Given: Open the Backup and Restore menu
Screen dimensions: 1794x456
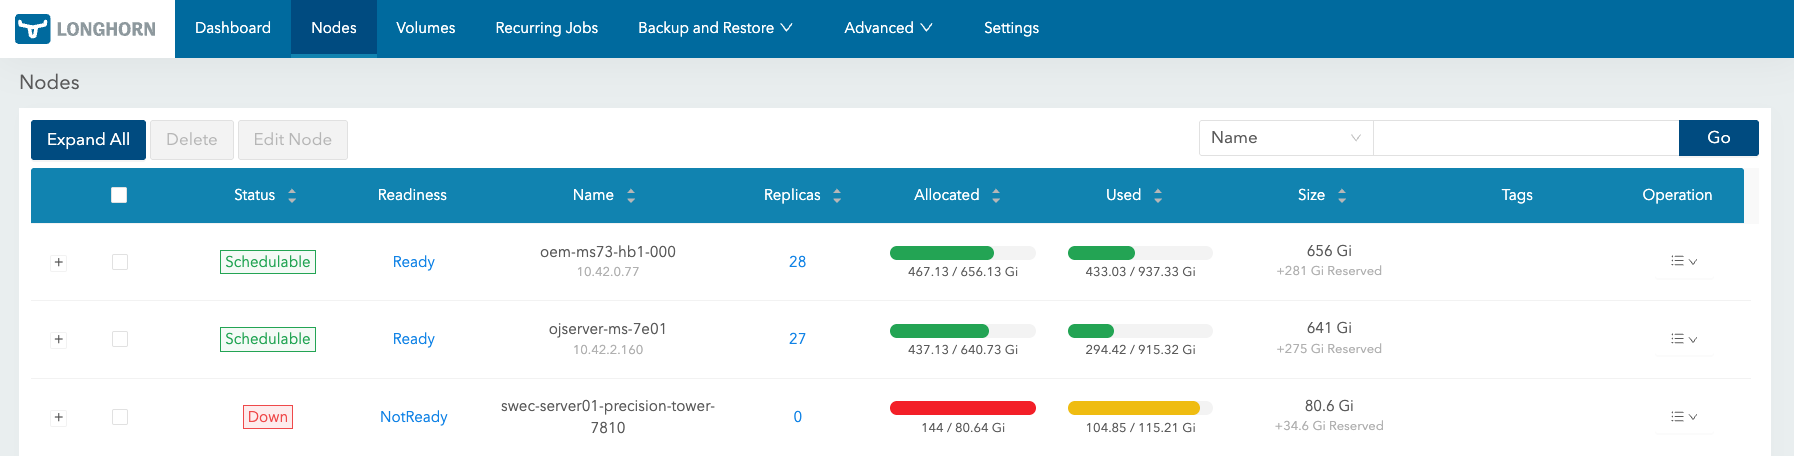Looking at the screenshot, I should (715, 28).
